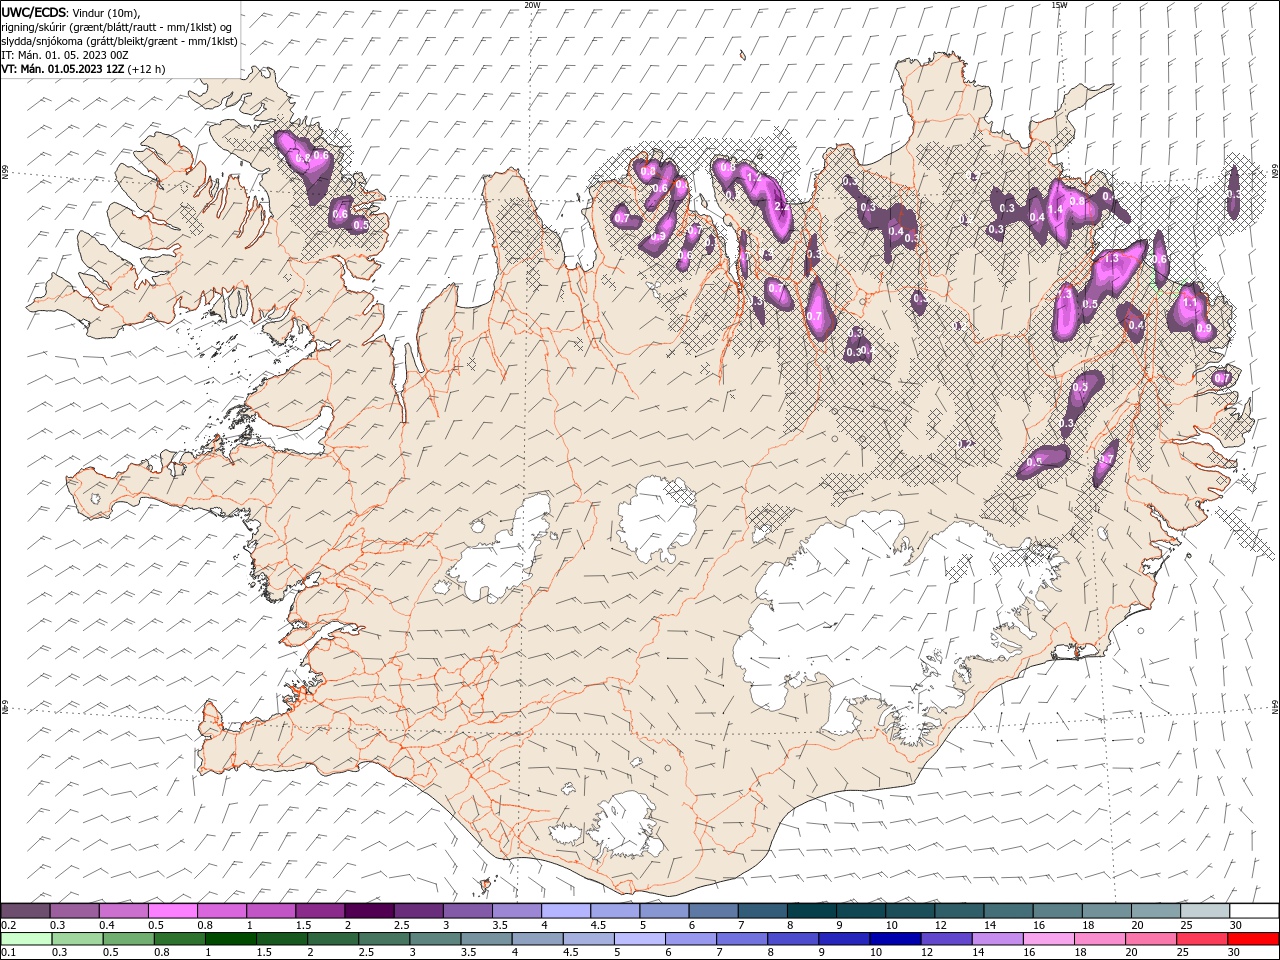Click the '2.2' precipitation value on the map

(x=782, y=207)
